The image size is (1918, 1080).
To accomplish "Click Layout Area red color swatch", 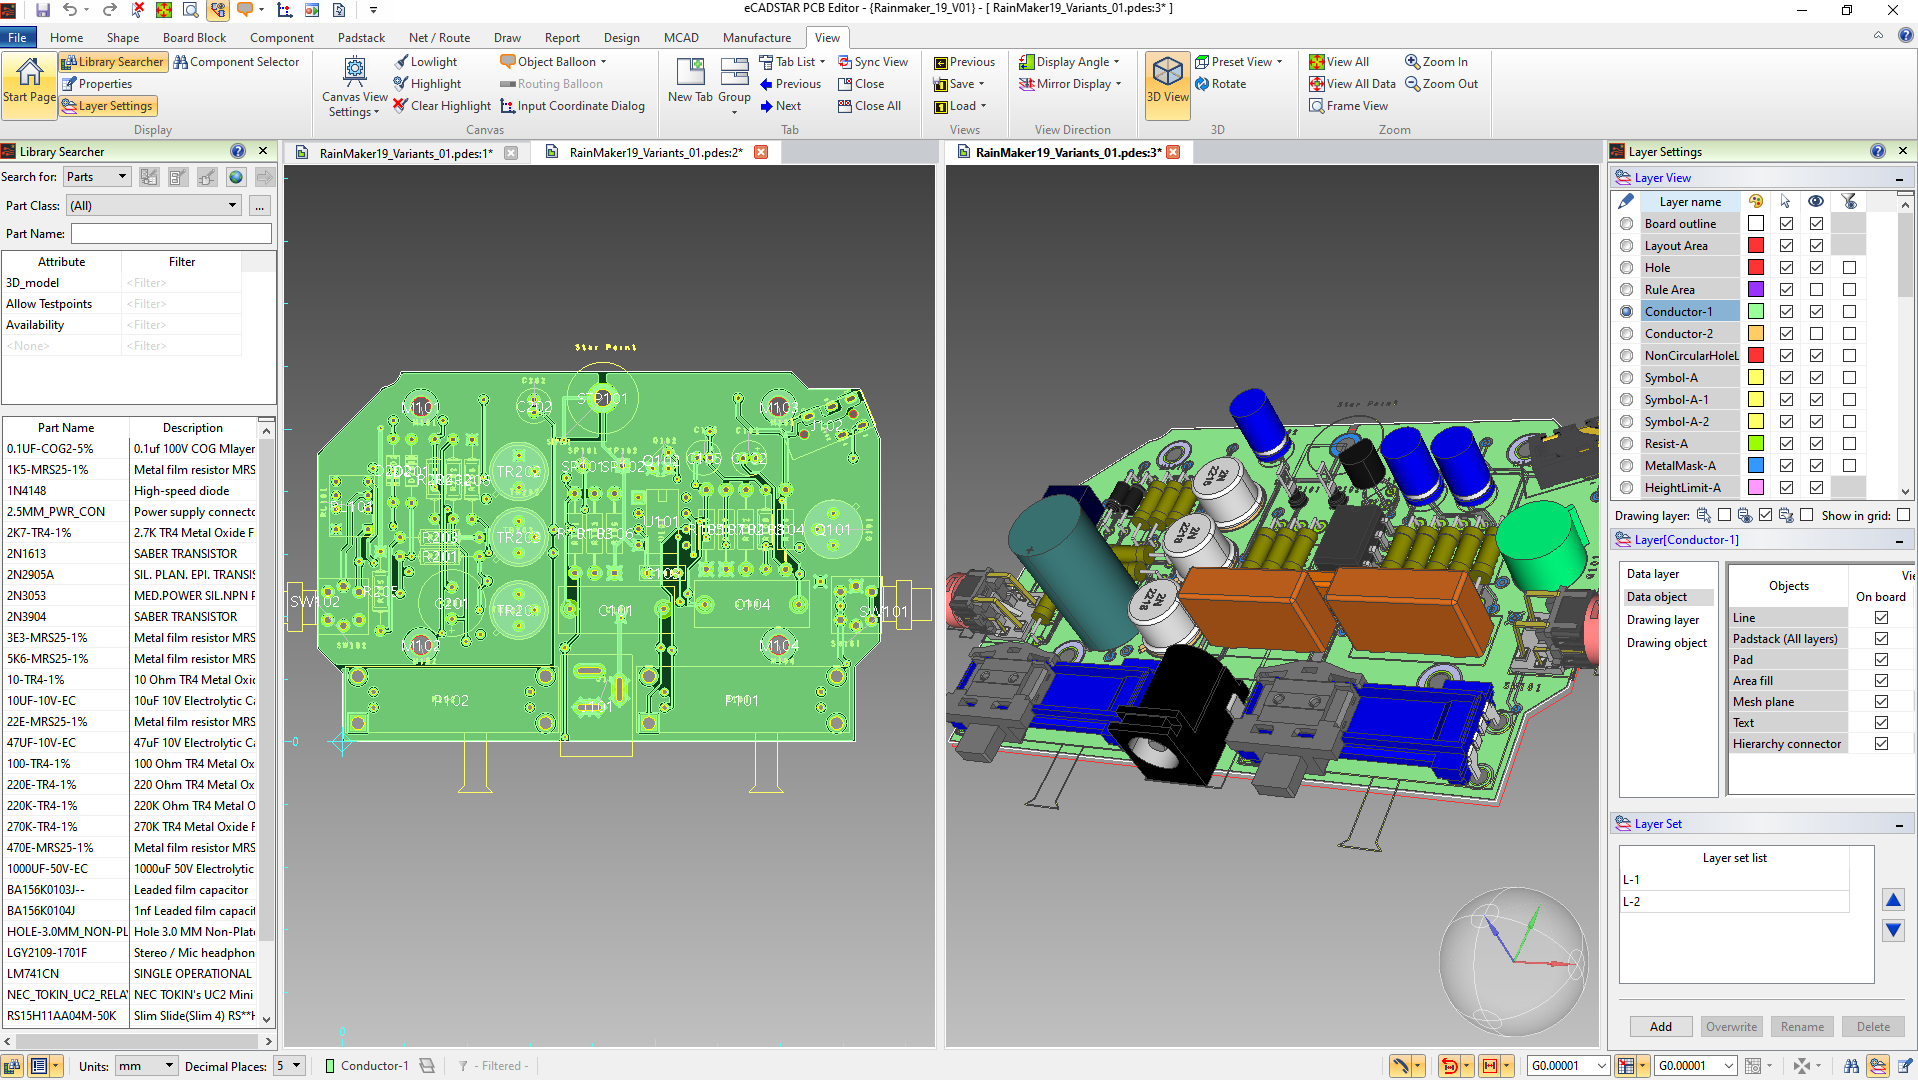I will coord(1756,246).
